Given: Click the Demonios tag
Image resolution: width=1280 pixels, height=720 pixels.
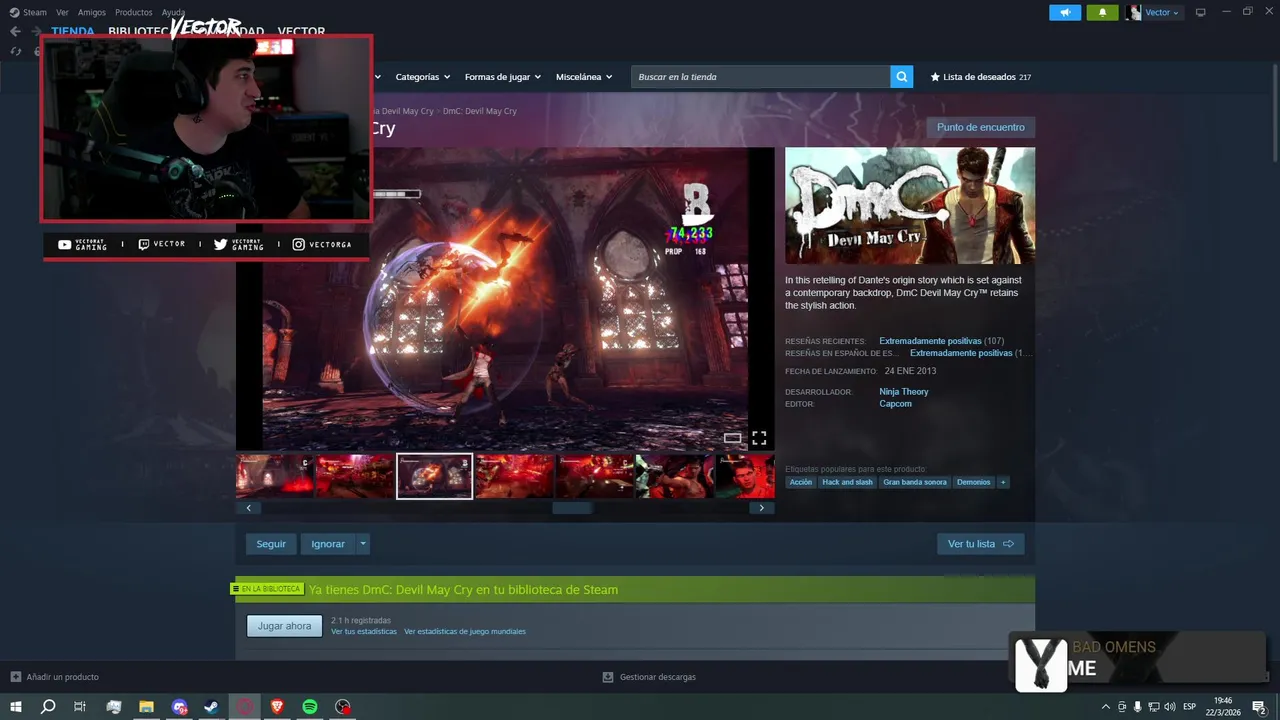Looking at the screenshot, I should [x=973, y=482].
